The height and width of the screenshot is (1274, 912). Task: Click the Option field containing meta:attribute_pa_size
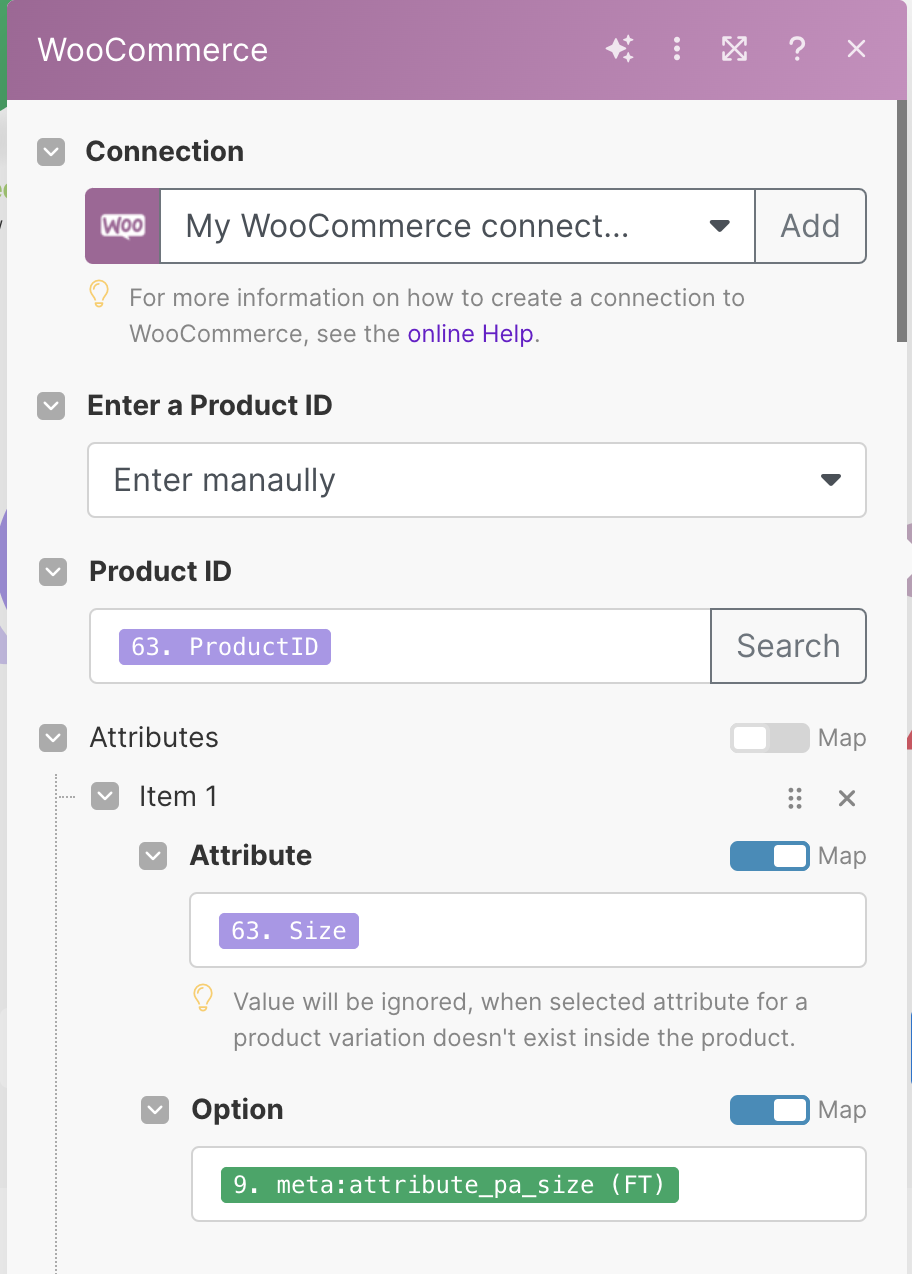tap(529, 1184)
